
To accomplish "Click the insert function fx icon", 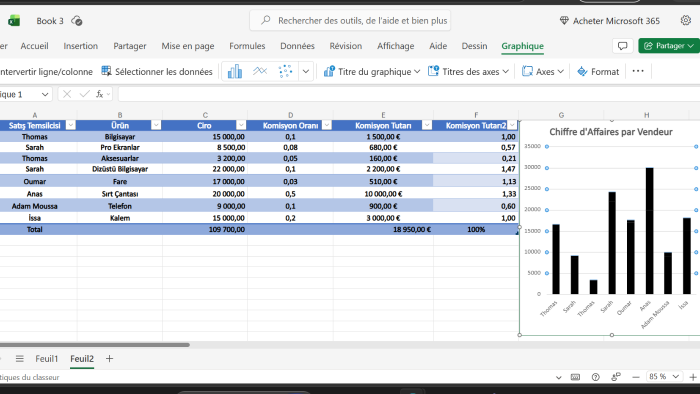I will coord(100,94).
